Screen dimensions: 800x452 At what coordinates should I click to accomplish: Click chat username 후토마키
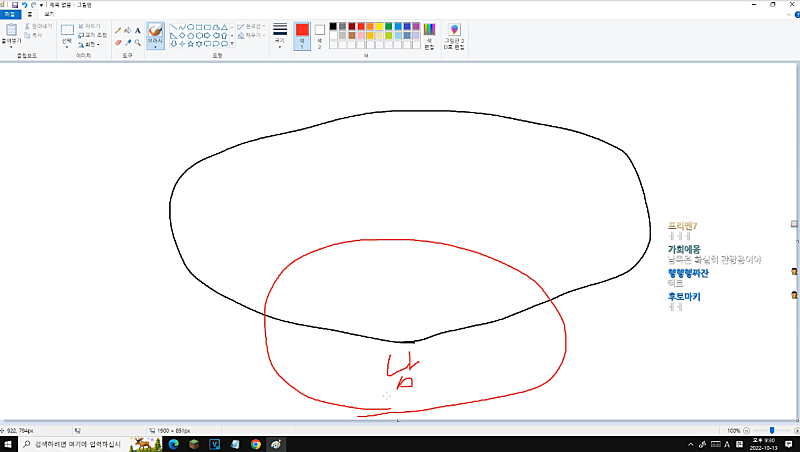pyautogui.click(x=684, y=296)
